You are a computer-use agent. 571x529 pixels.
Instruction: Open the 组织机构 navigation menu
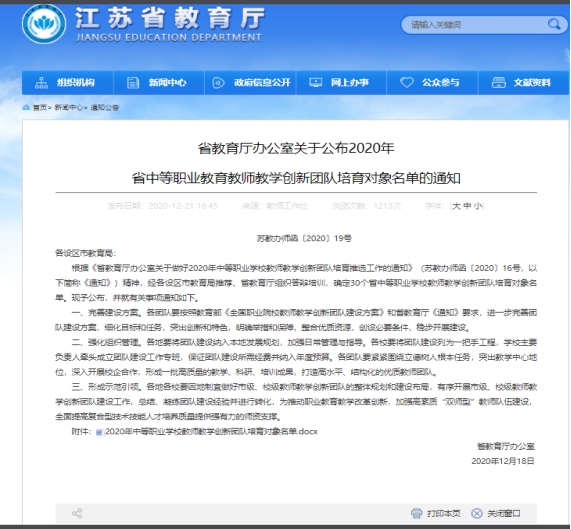[68, 83]
